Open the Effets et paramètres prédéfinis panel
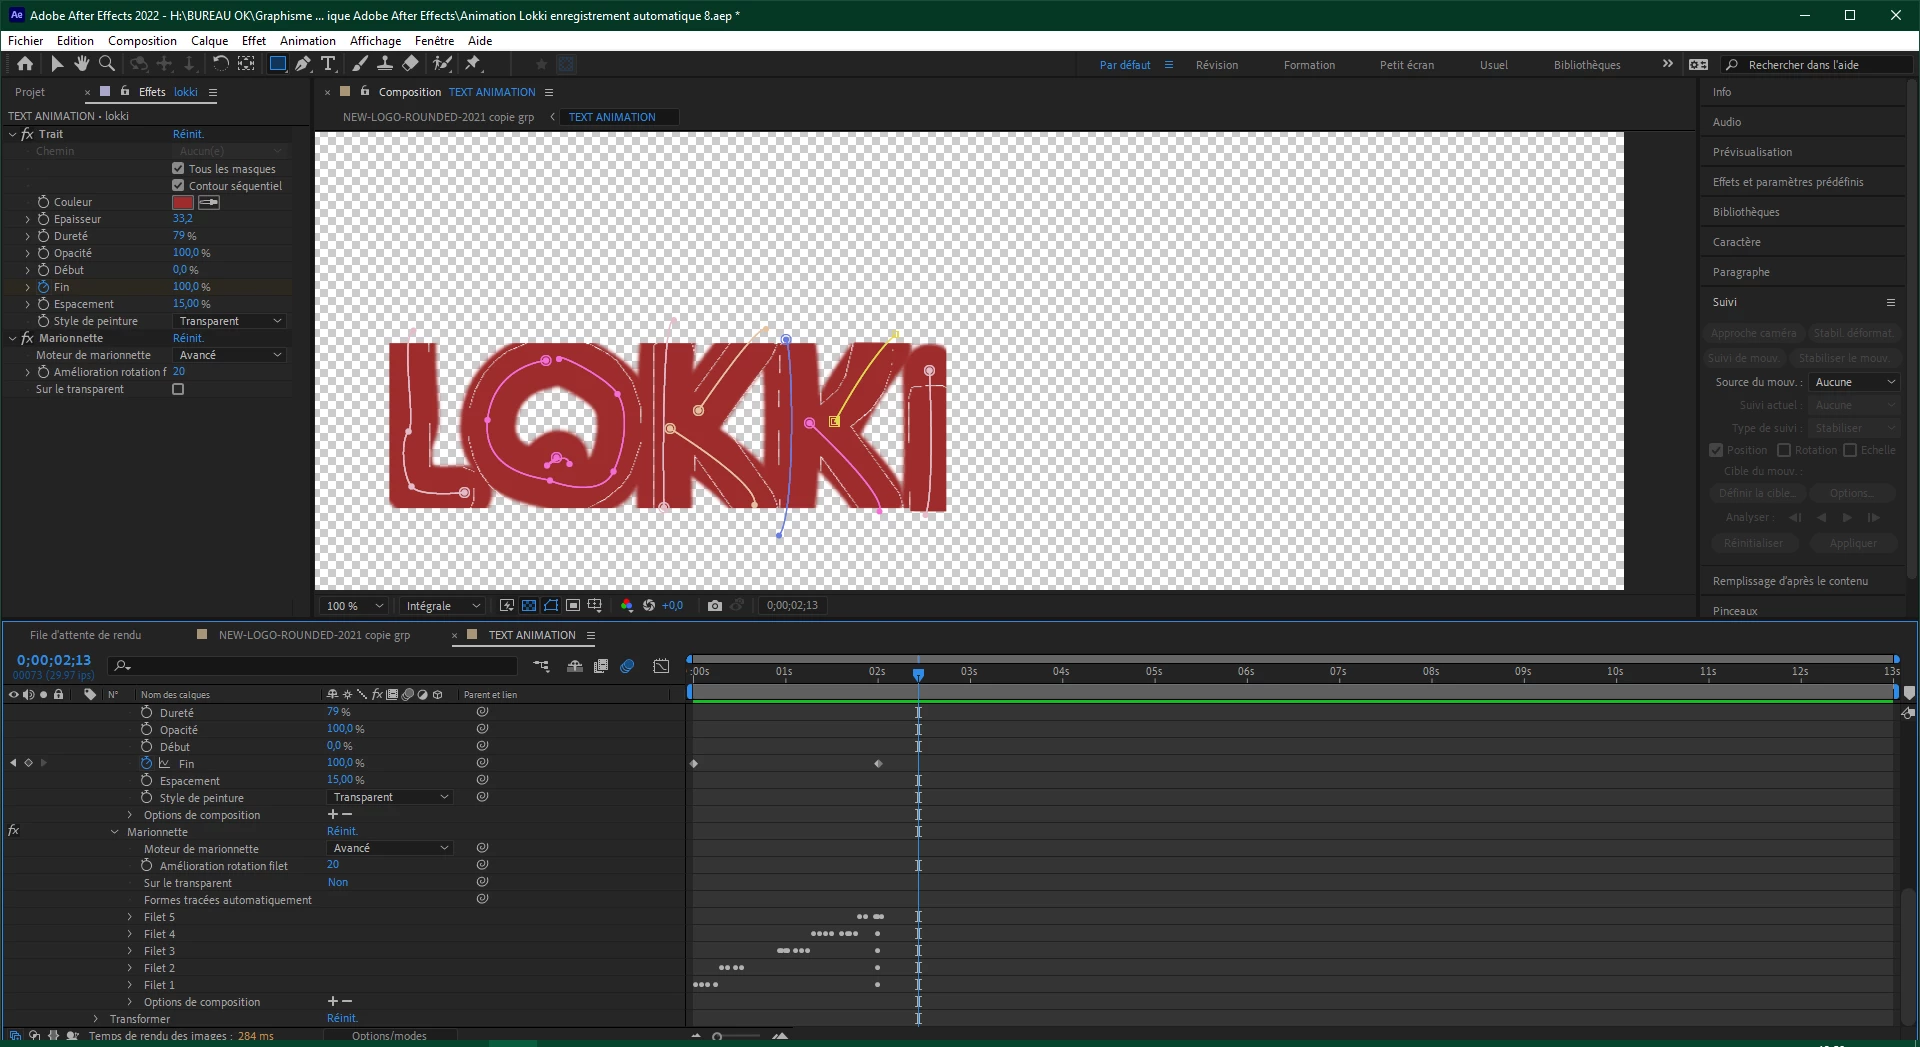Screen dimensions: 1920x1047 1788,182
